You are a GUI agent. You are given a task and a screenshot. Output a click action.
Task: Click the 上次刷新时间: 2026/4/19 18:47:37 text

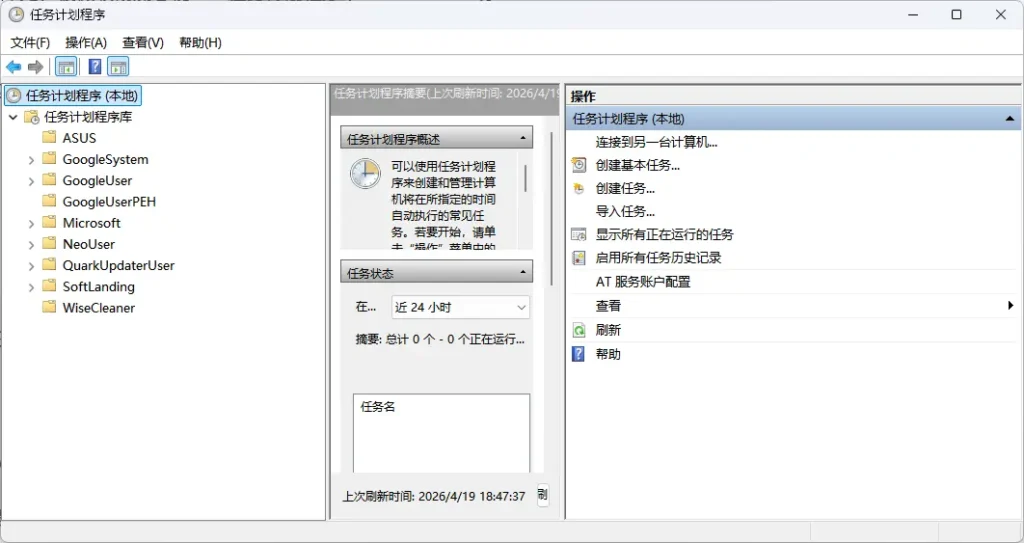coord(434,496)
